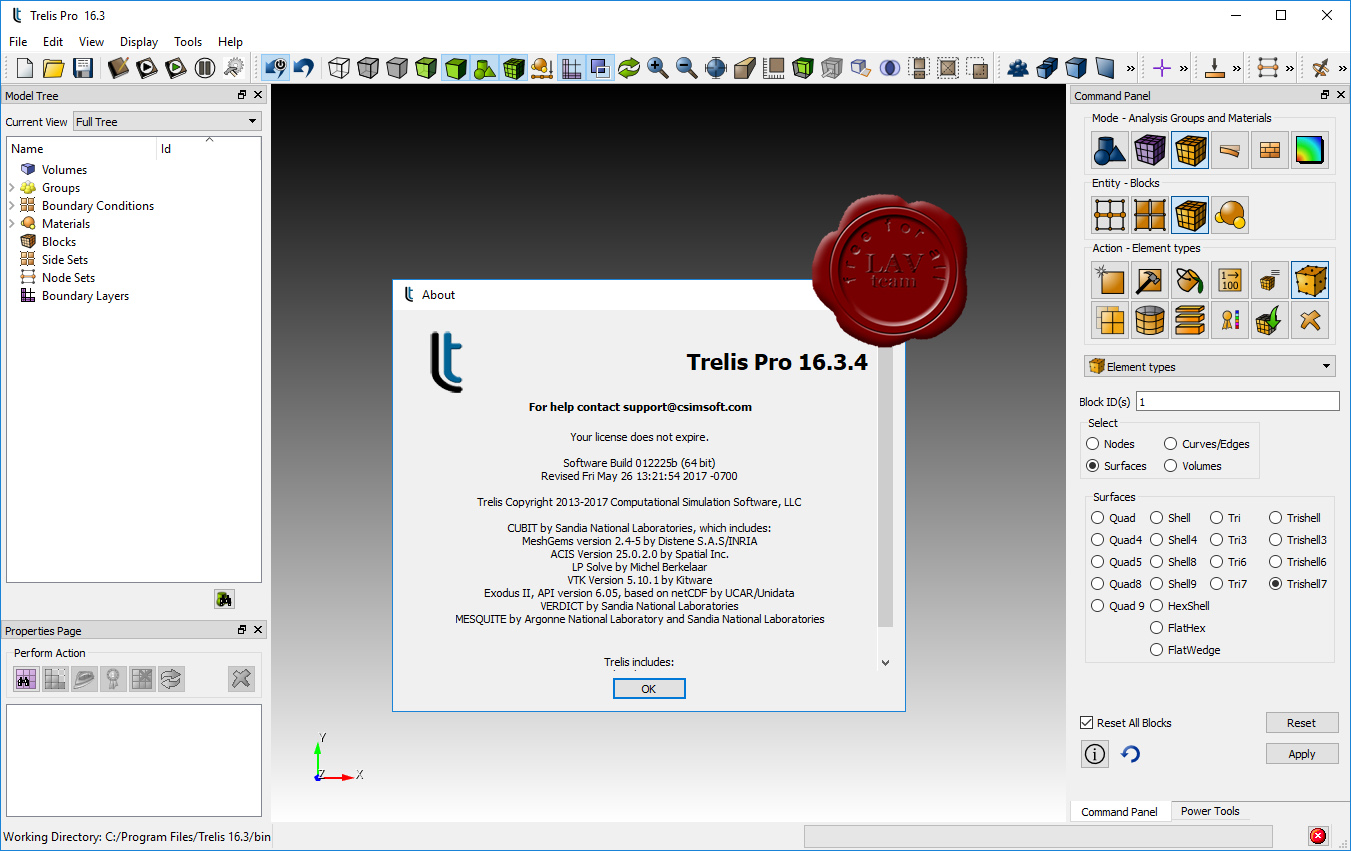Expand the toolbar overflow after the crosshair icon
Viewport: 1351px width, 851px height.
(x=1183, y=69)
